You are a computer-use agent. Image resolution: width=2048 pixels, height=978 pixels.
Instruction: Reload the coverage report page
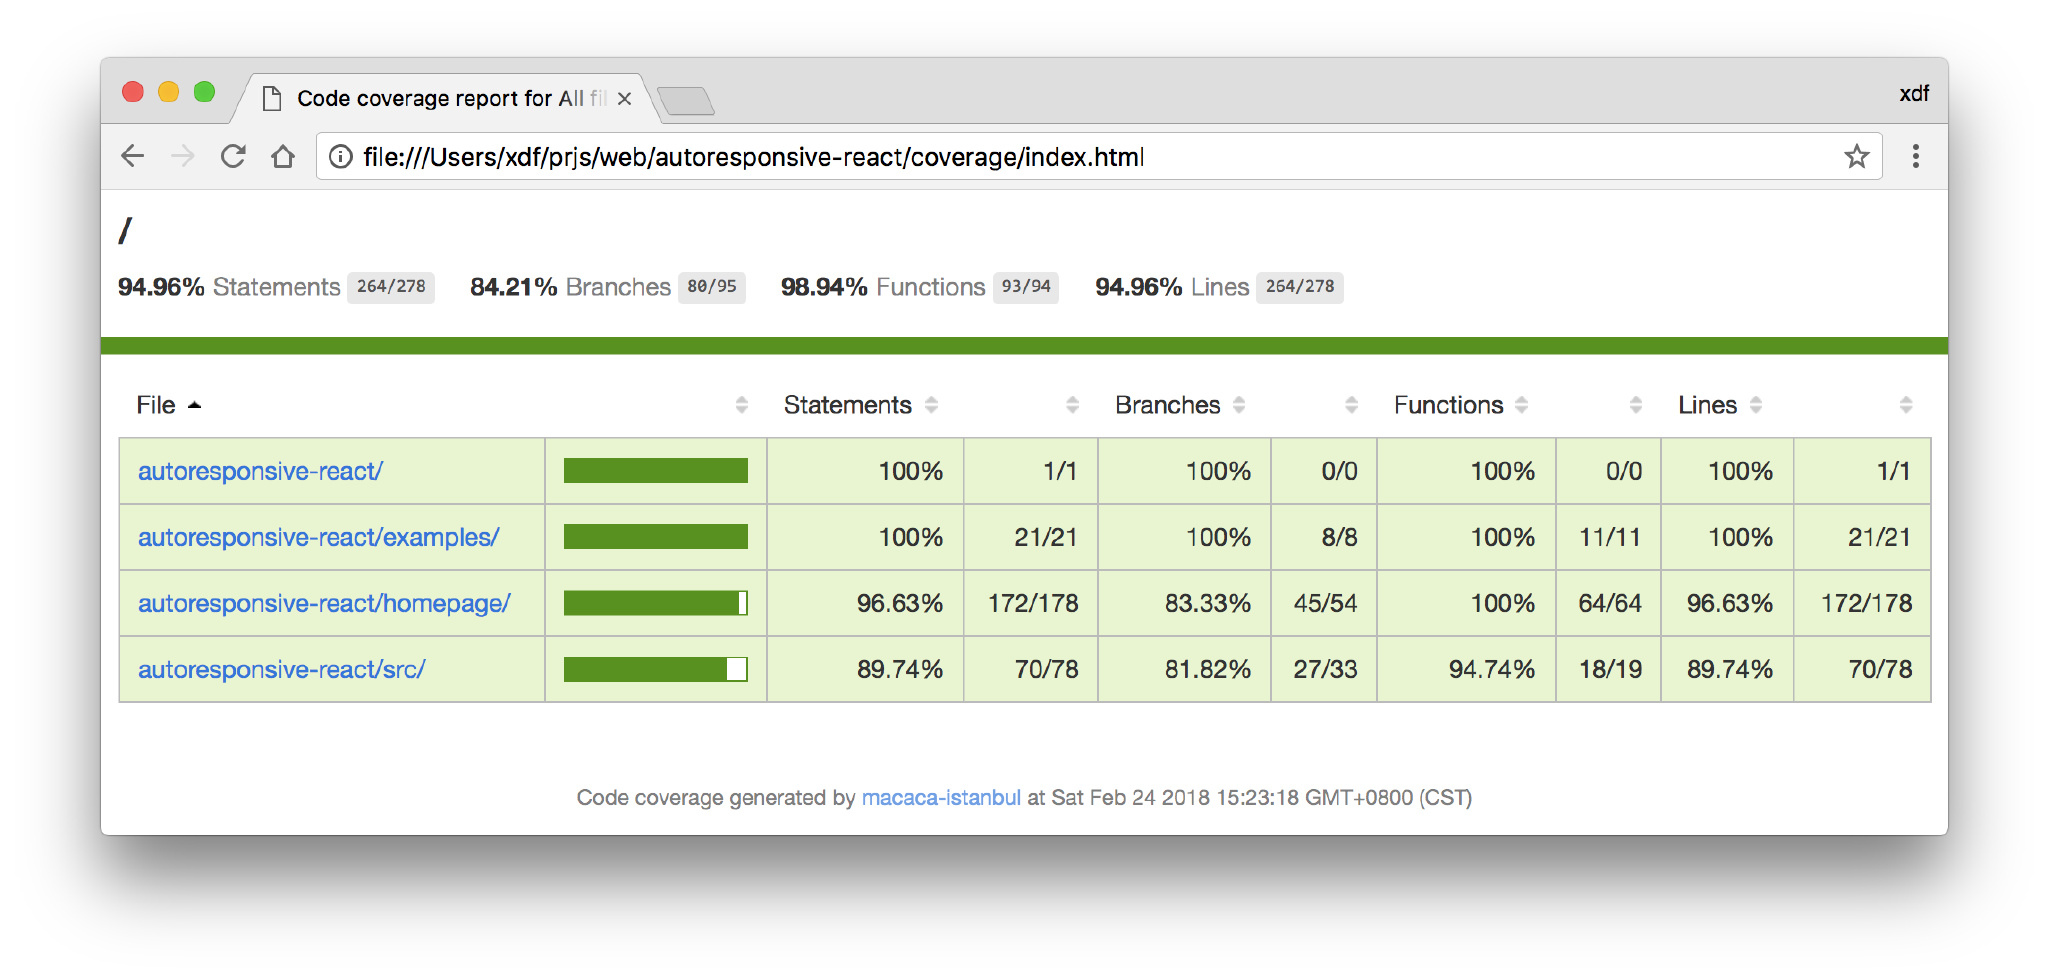coord(233,156)
